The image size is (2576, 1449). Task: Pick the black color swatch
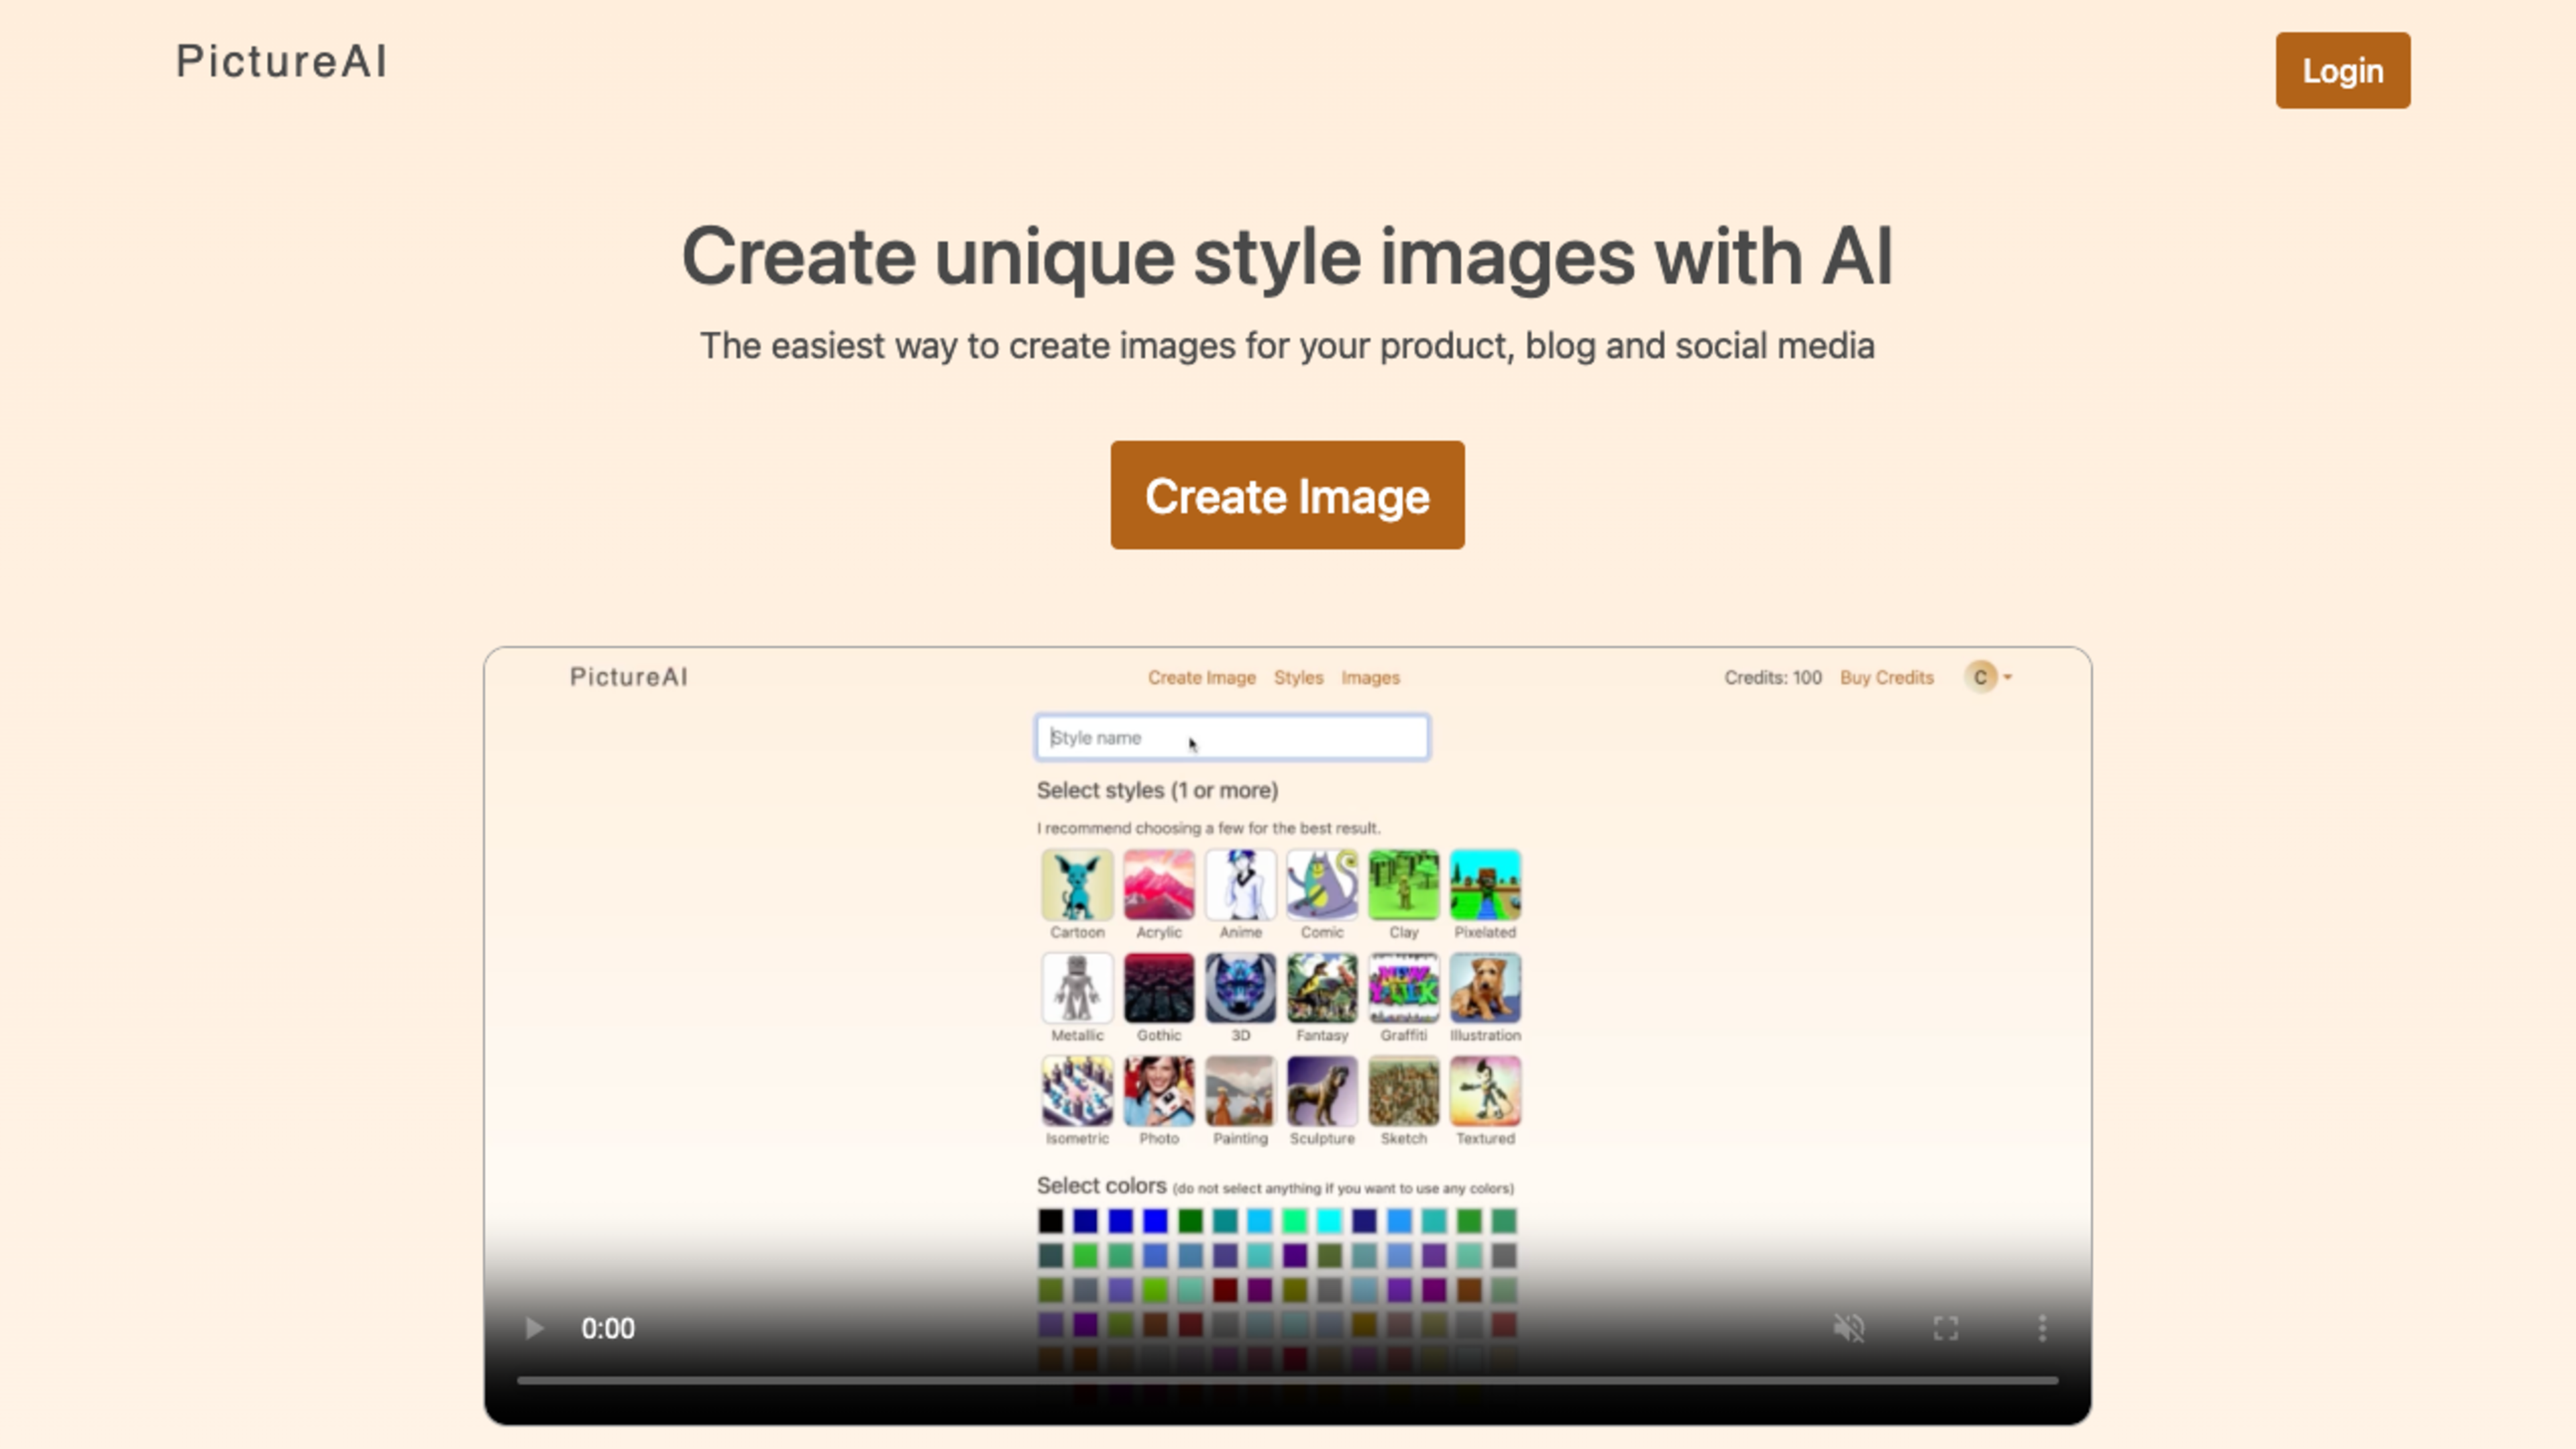tap(1050, 1220)
